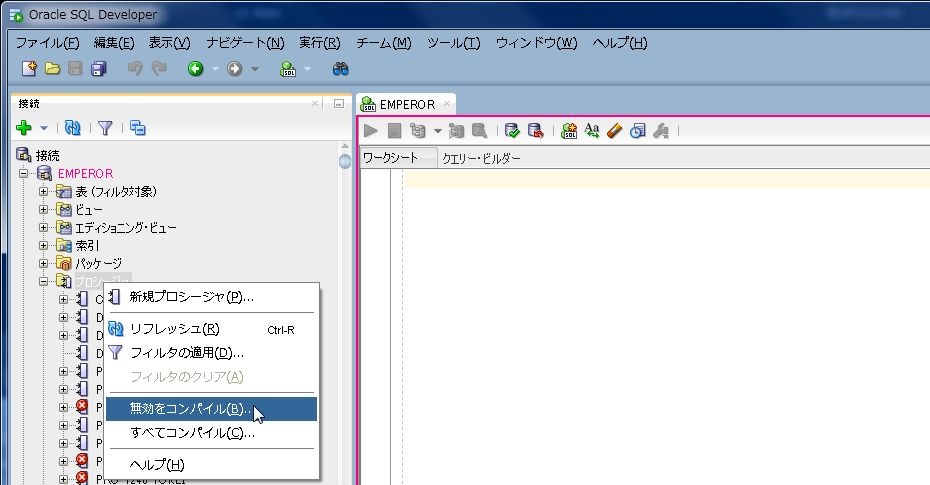
Task: Click the binoculars Find DB Object icon
Action: 340,69
